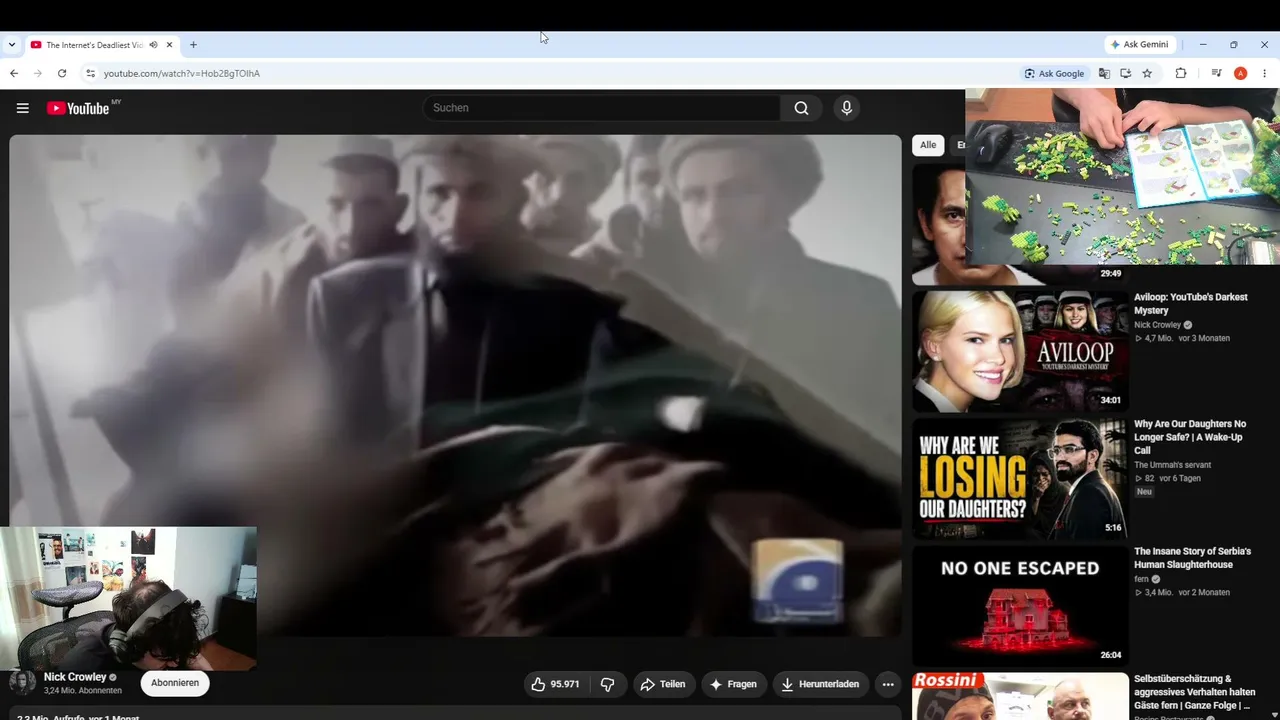The width and height of the screenshot is (1280, 720).
Task: Select the Alle filter chip
Action: [928, 145]
